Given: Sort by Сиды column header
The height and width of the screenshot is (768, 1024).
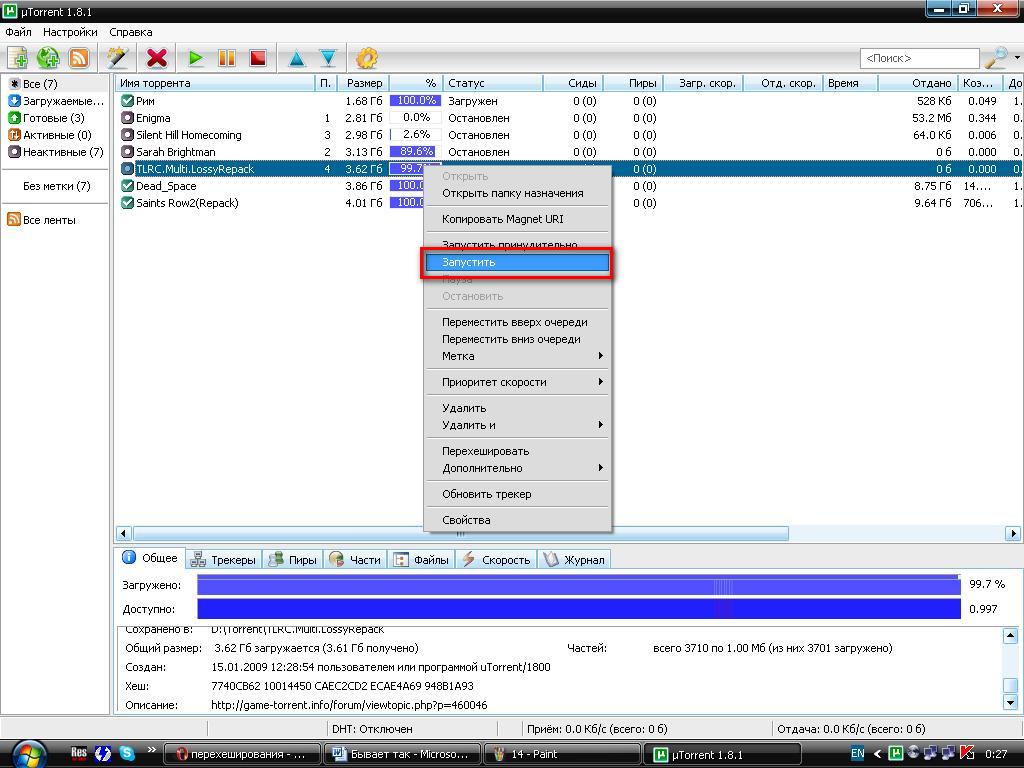Looking at the screenshot, I should click(x=573, y=83).
